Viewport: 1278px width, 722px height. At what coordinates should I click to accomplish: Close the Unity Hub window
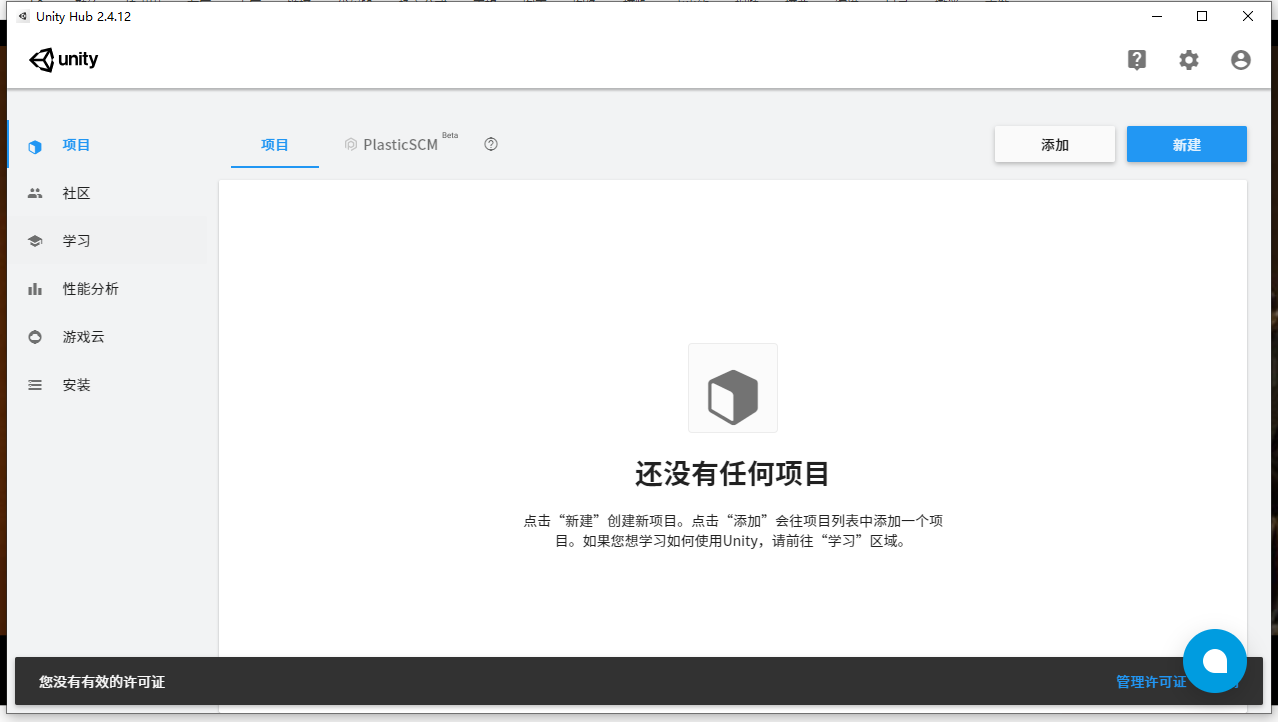click(1249, 16)
